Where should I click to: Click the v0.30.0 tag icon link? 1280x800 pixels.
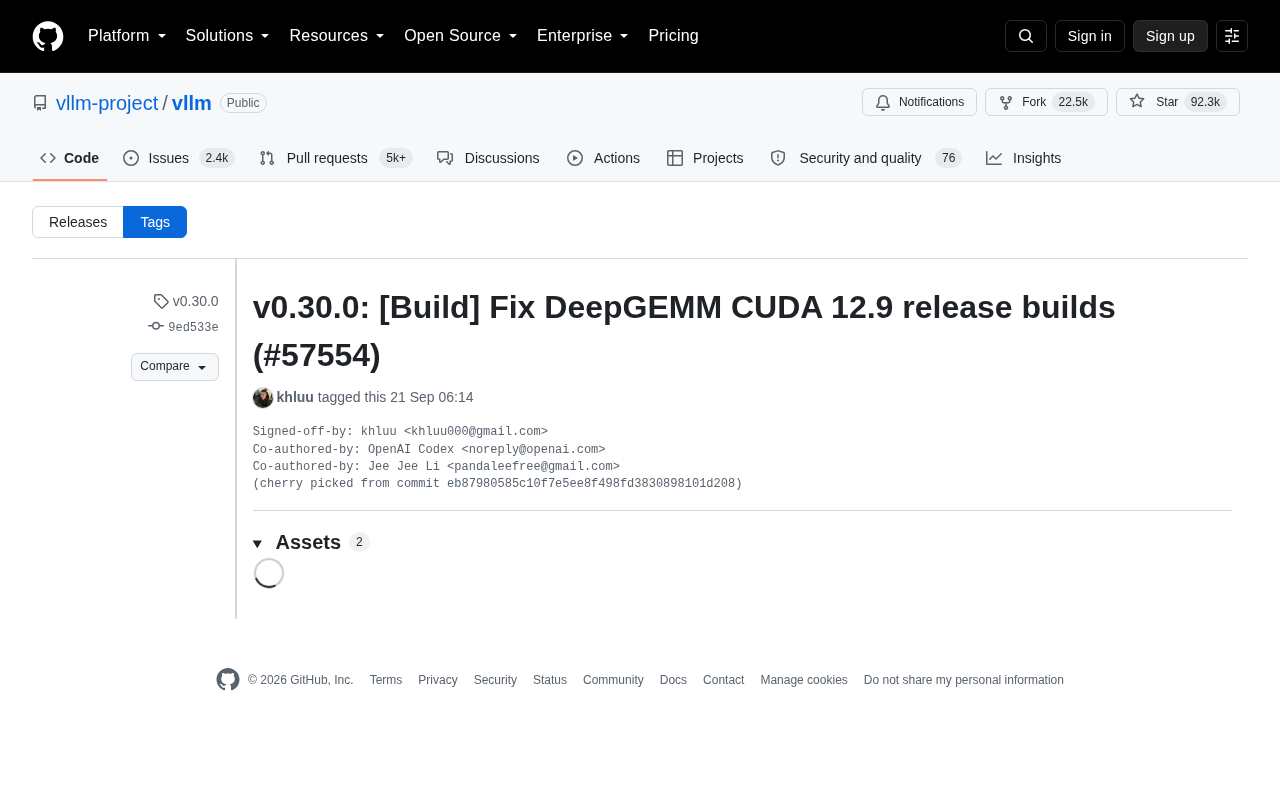[186, 301]
